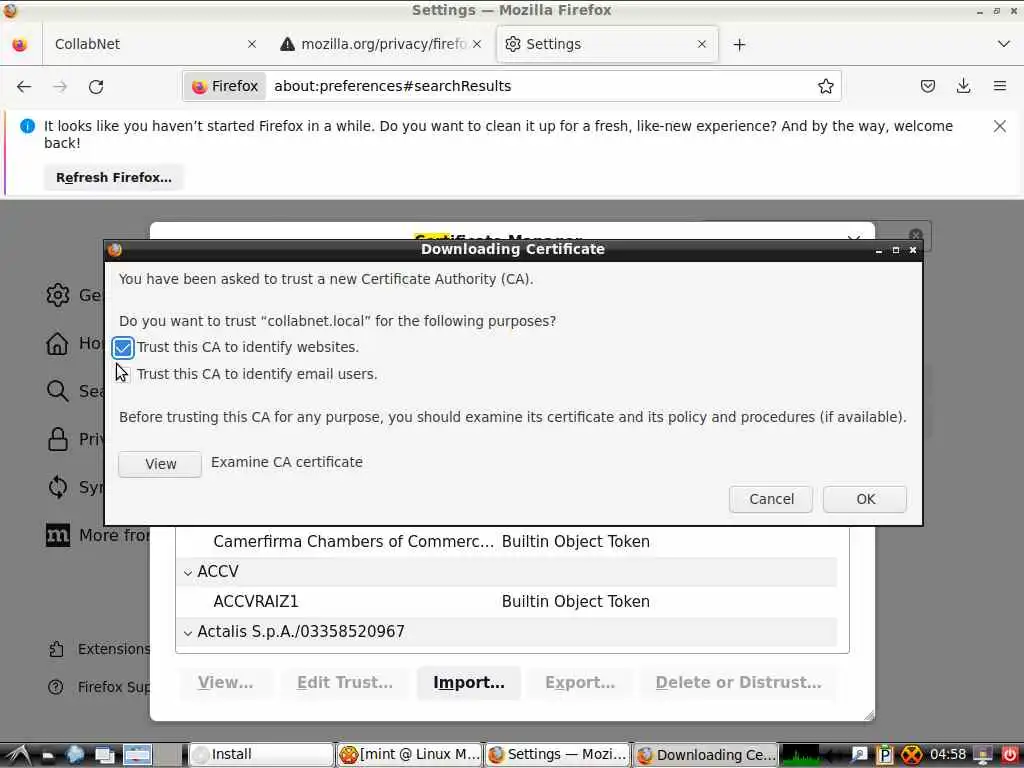Collapse the Actalis S.p.A. certificate group

[x=188, y=633]
